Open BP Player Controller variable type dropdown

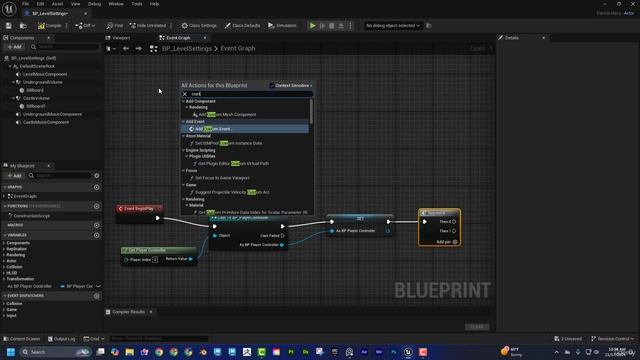pos(80,286)
